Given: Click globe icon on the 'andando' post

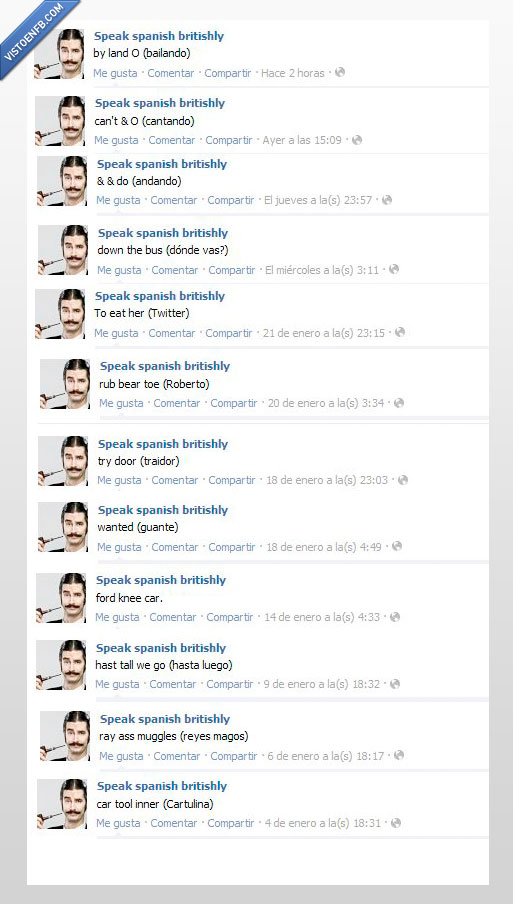Looking at the screenshot, I should 387,199.
